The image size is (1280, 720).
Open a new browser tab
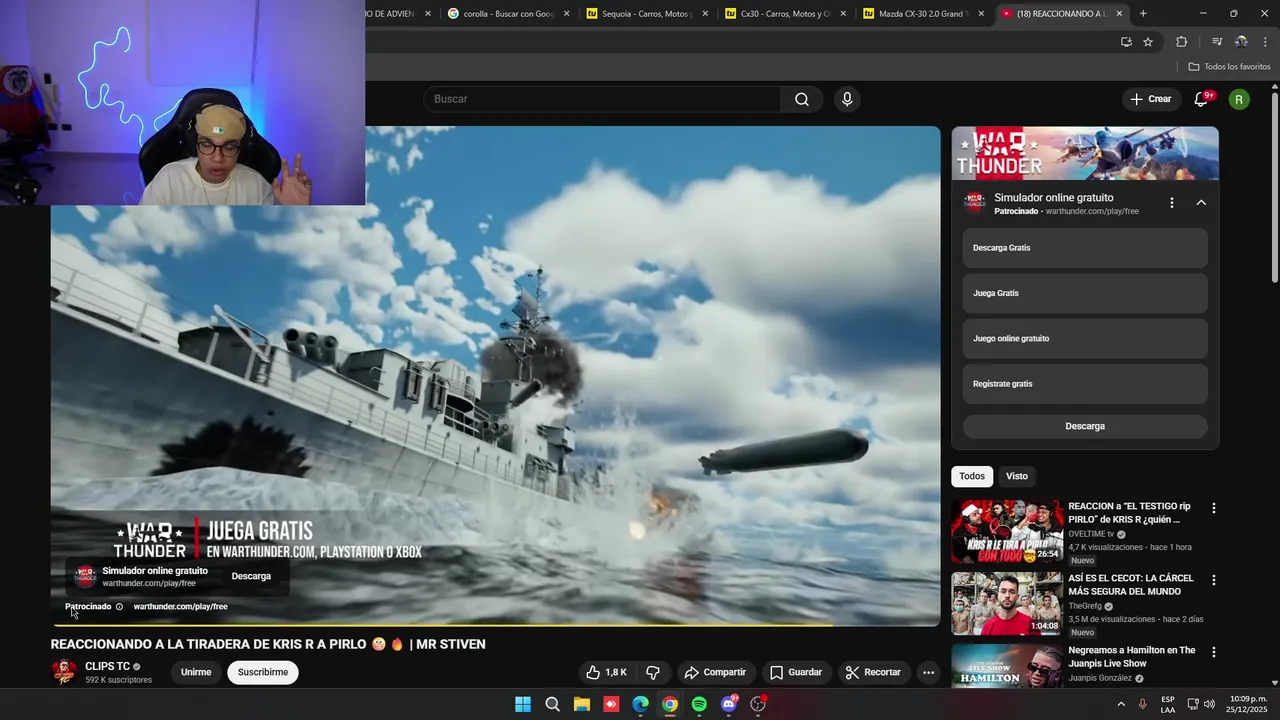point(1143,14)
